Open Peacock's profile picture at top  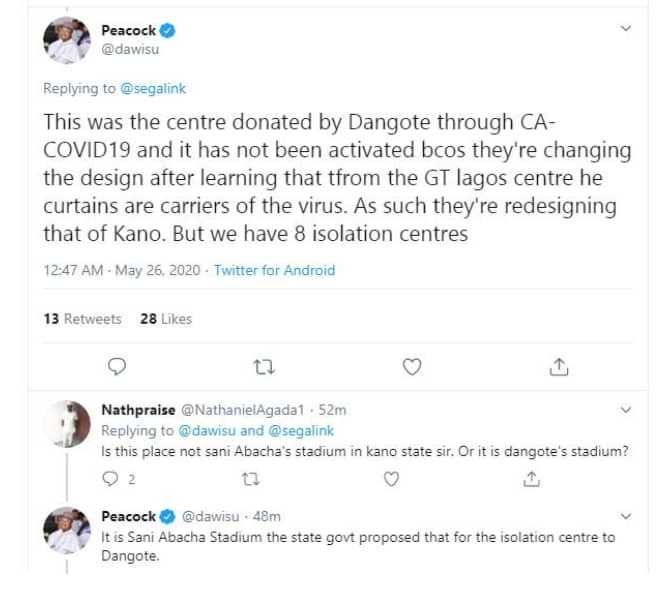tap(69, 40)
